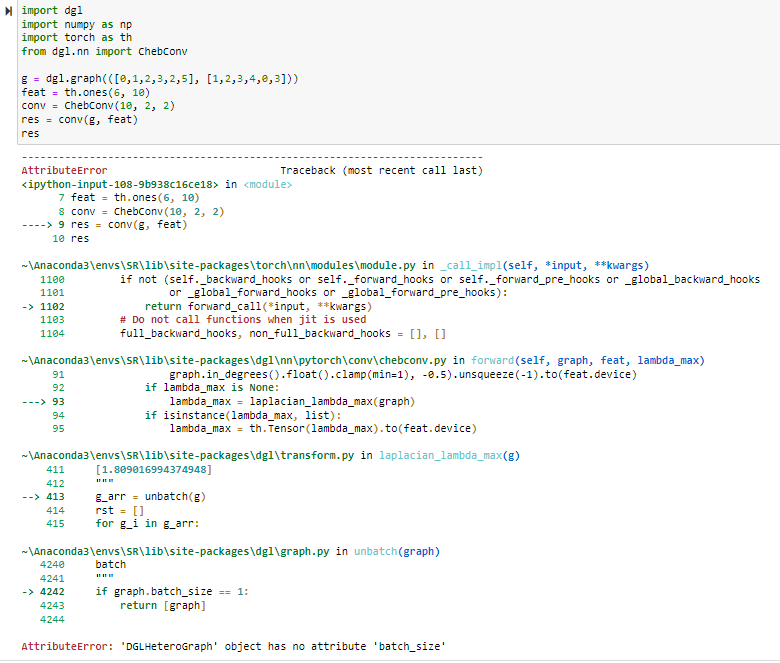Click the ipython-input-108 traceback reference
The height and width of the screenshot is (663, 780).
(x=119, y=185)
